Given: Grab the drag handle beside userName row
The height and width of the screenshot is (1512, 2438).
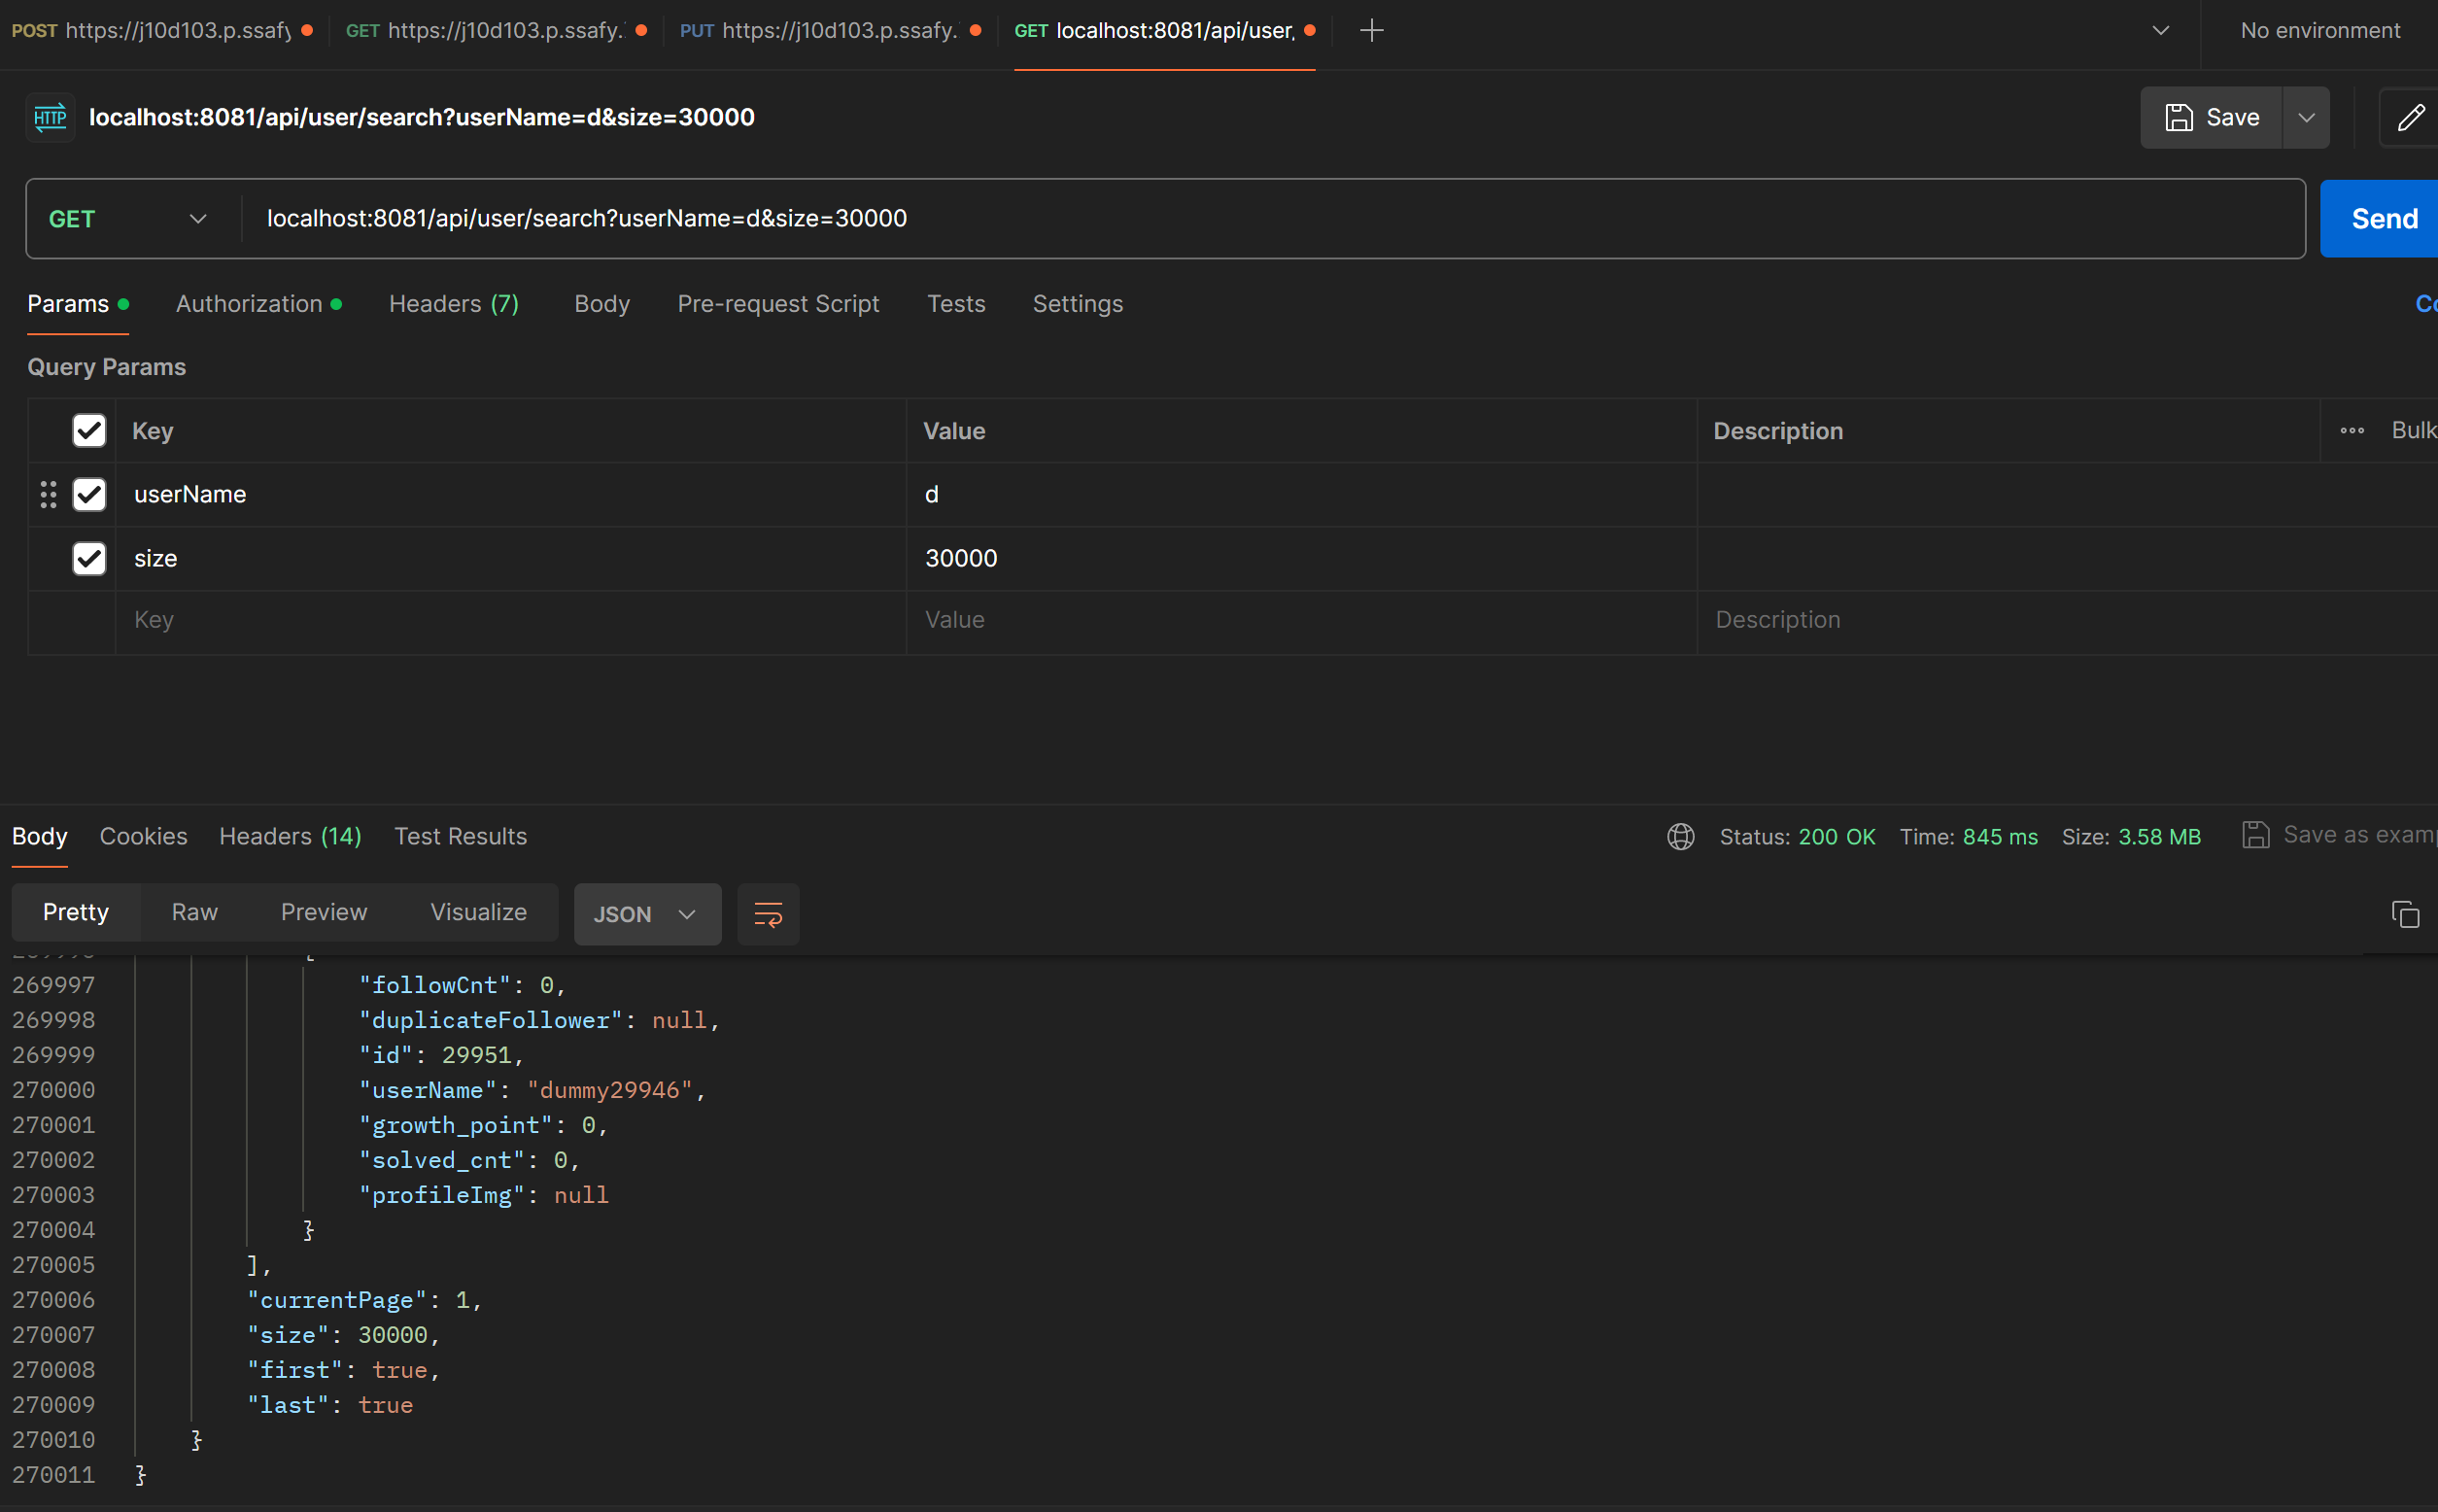Looking at the screenshot, I should (x=48, y=494).
